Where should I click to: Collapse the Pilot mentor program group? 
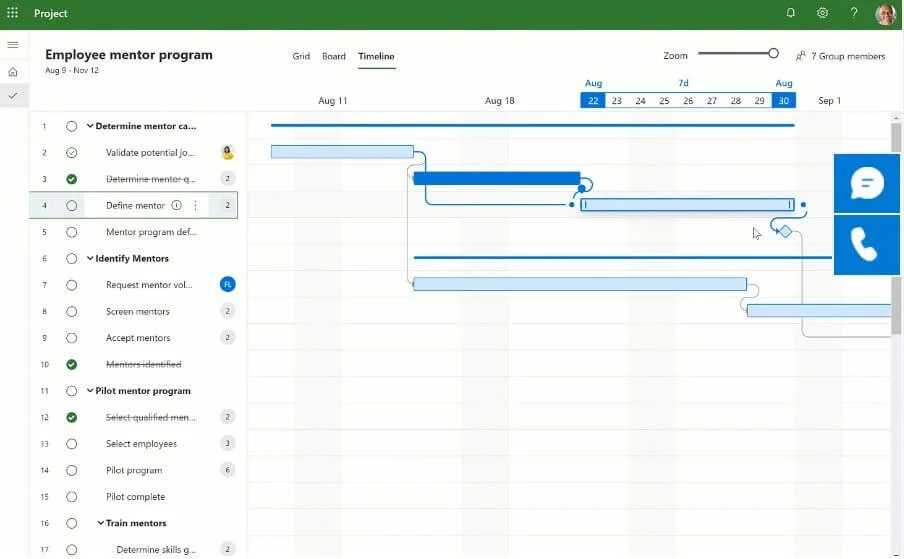pos(90,391)
